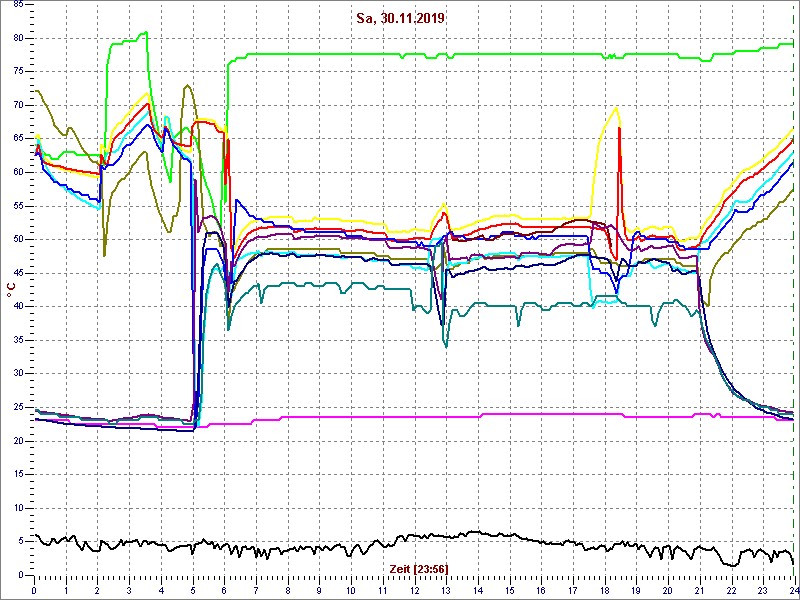This screenshot has height=600, width=800.
Task: Click the y-axis tick label '85'
Action: [x=18, y=5]
